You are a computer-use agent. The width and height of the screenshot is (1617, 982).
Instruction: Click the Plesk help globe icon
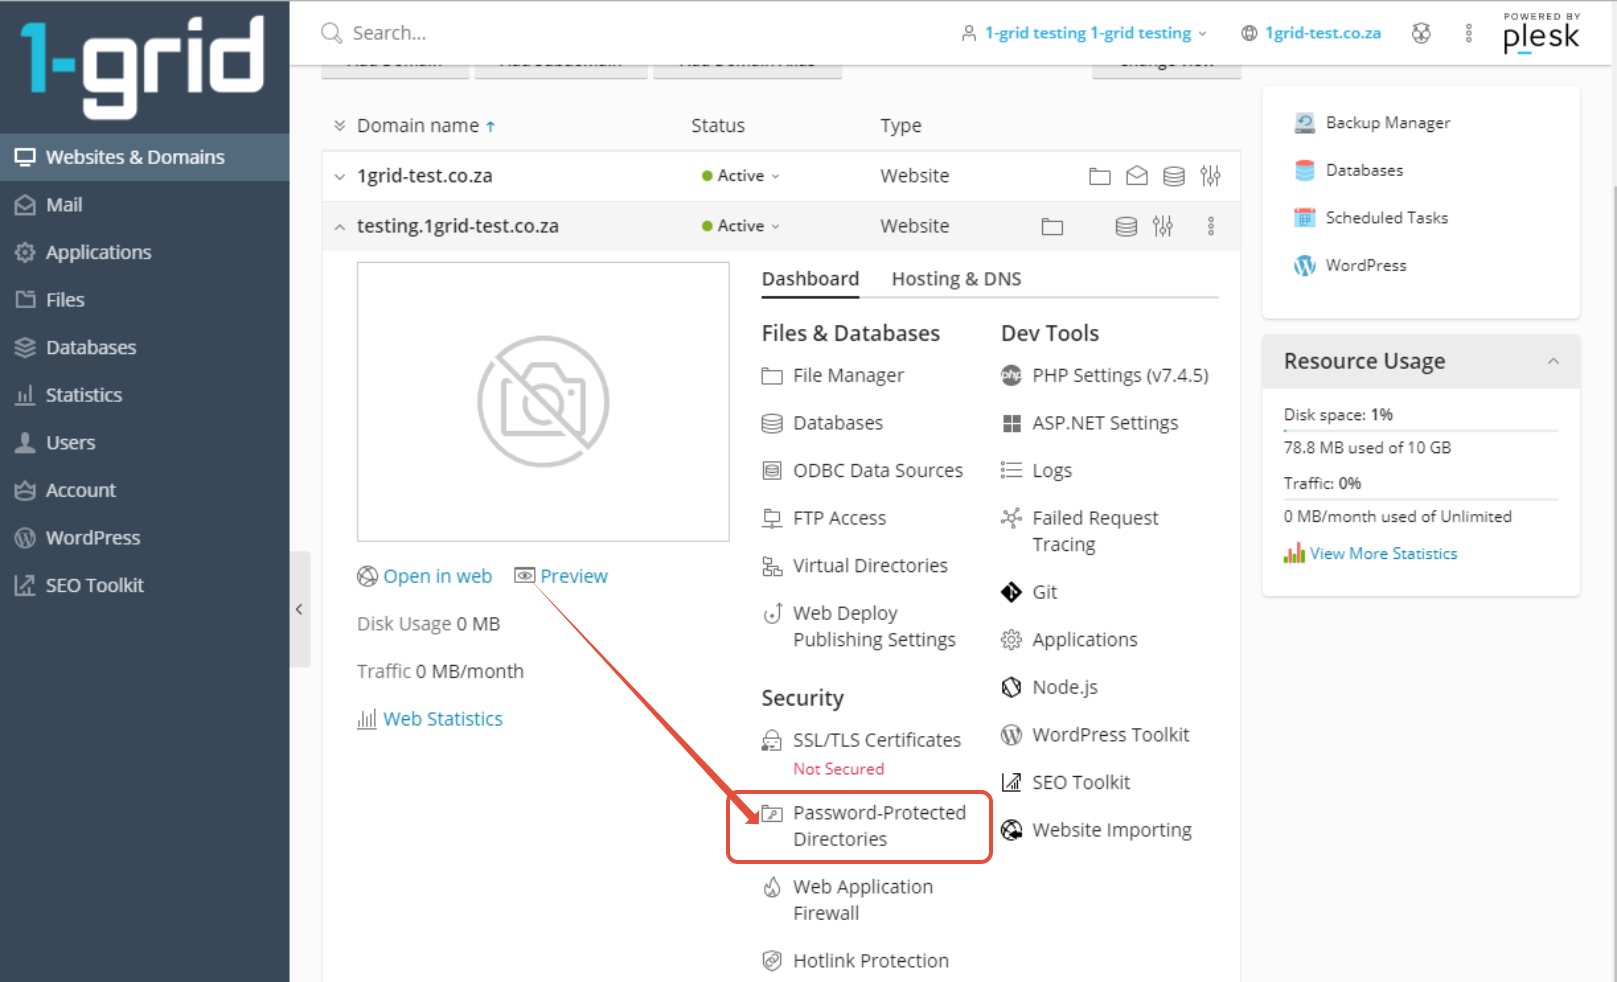tap(1421, 33)
